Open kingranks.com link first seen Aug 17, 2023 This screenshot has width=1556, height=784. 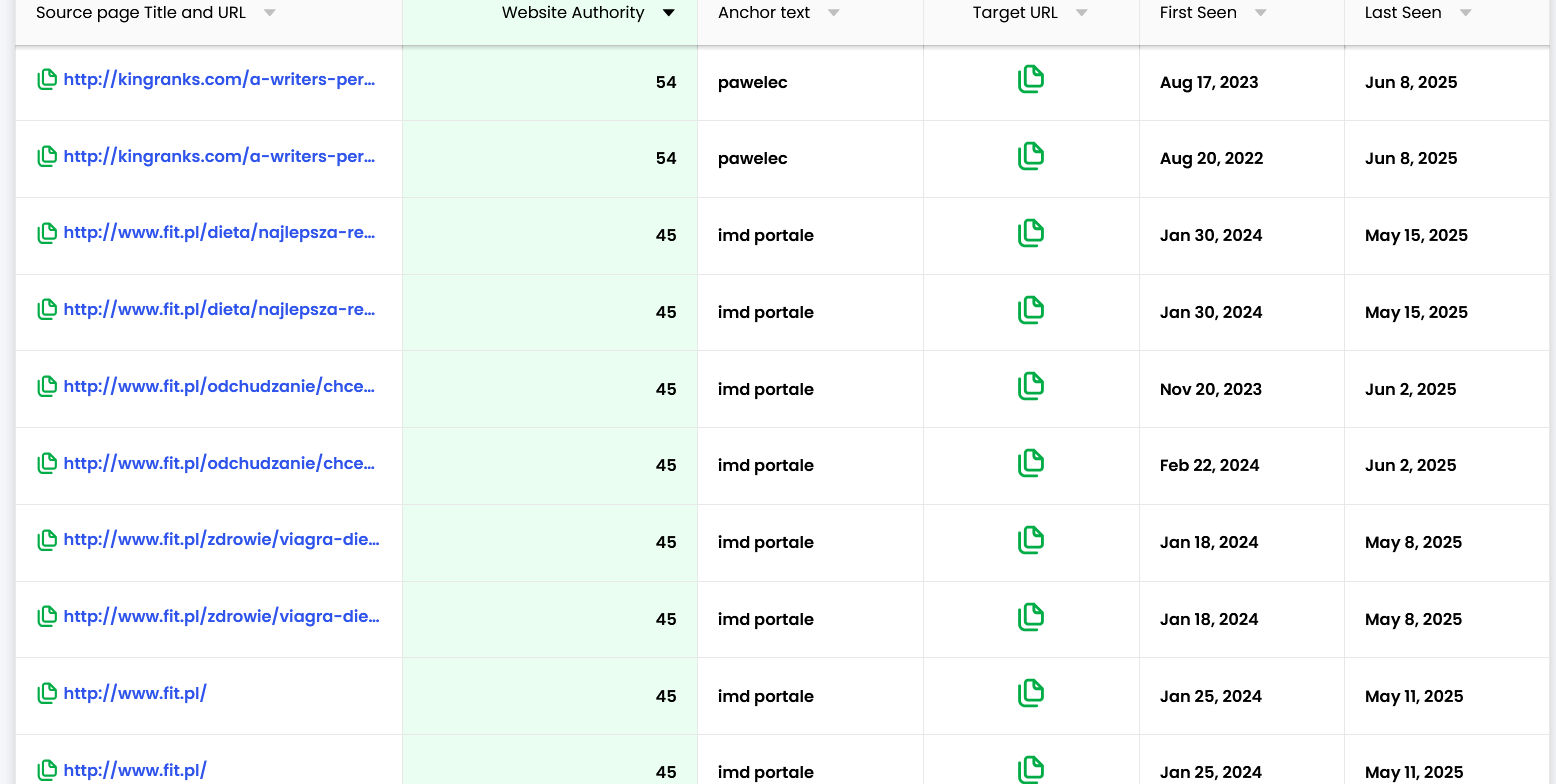219,79
